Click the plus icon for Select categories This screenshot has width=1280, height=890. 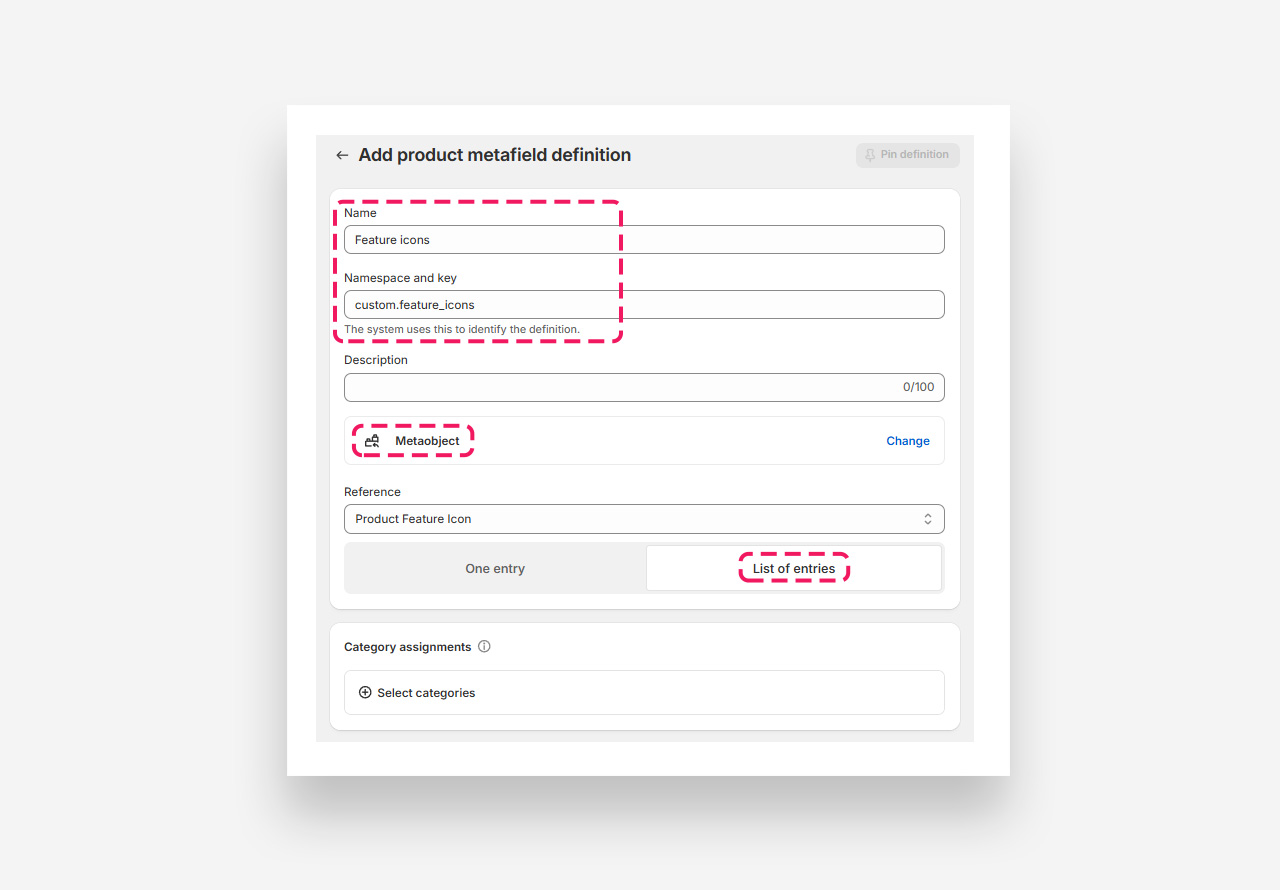[x=365, y=693]
